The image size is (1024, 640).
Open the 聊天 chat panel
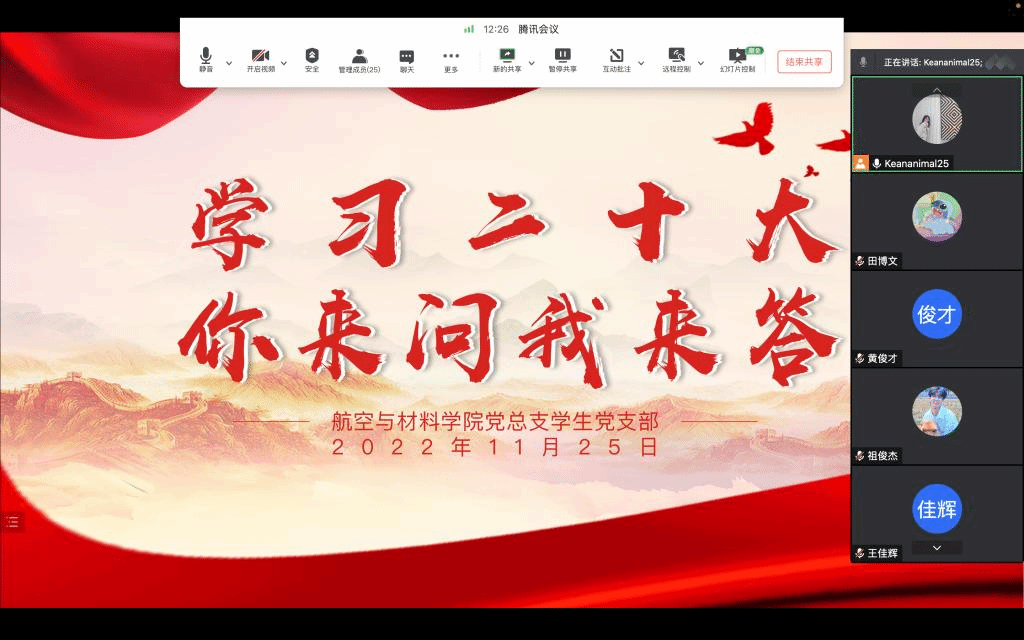407,60
